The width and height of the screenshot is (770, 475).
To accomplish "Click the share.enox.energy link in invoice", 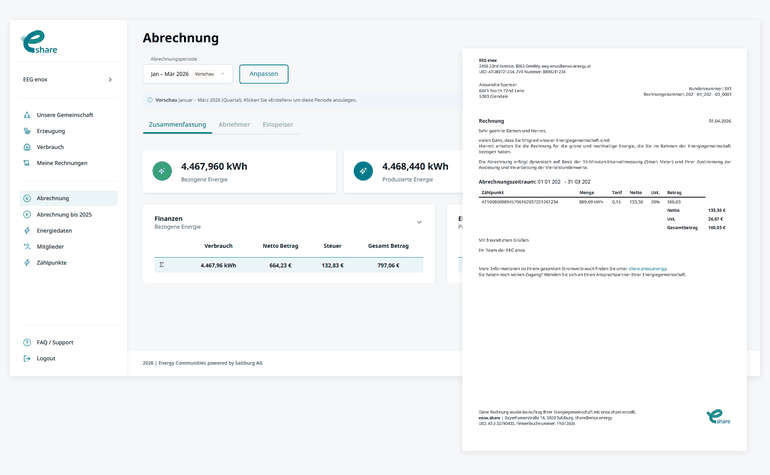I will 648,269.
